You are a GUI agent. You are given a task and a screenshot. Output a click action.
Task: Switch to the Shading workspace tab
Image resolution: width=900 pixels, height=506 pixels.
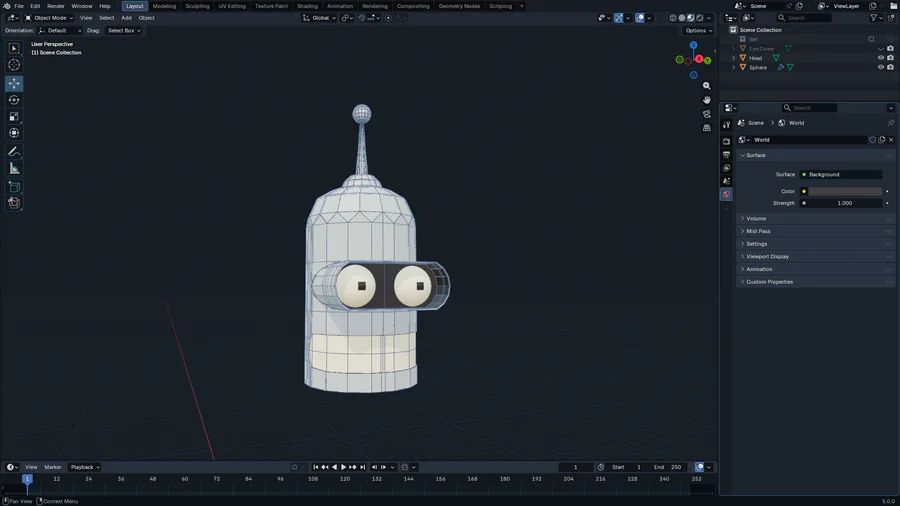click(307, 6)
